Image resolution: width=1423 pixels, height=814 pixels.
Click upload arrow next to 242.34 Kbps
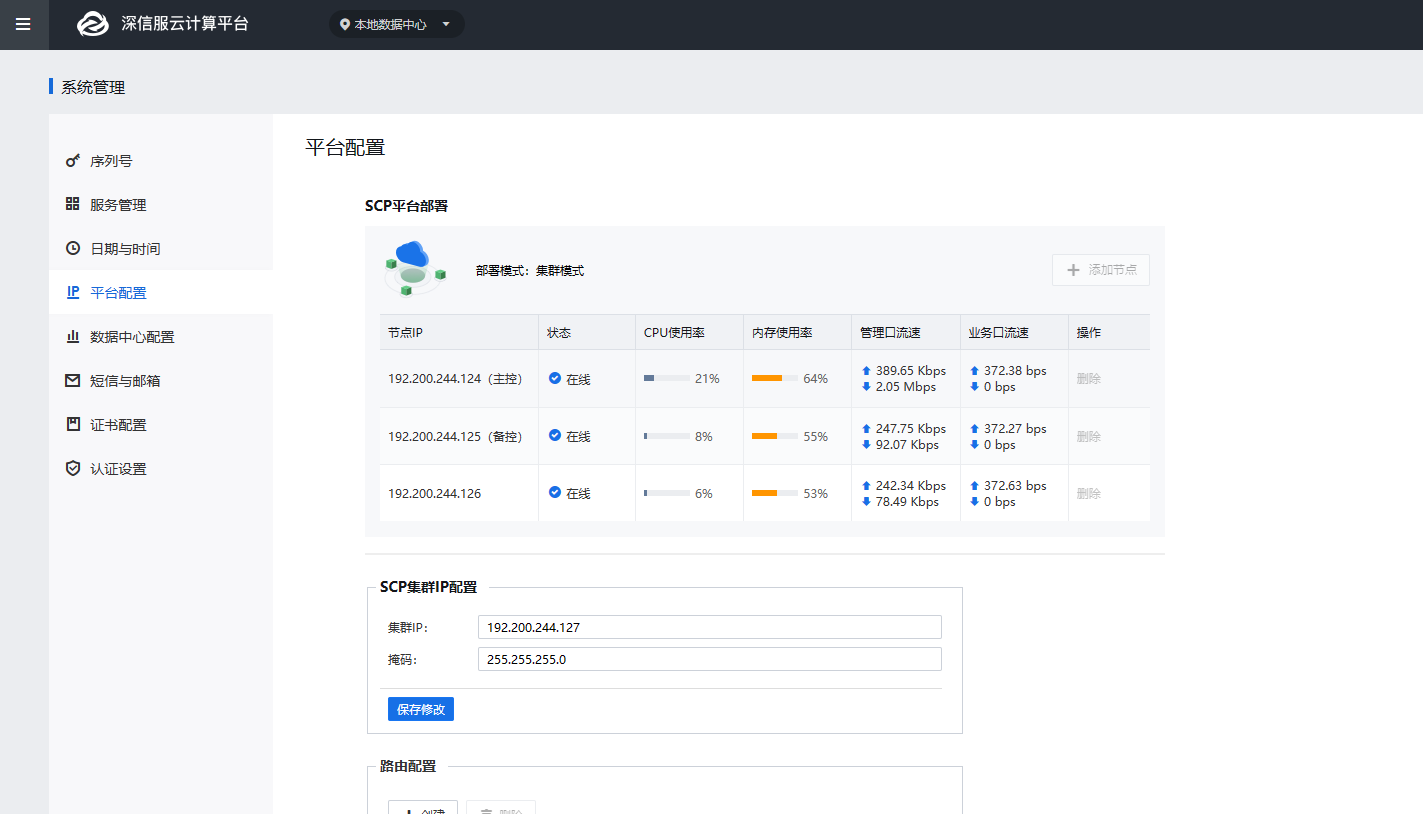tap(866, 485)
